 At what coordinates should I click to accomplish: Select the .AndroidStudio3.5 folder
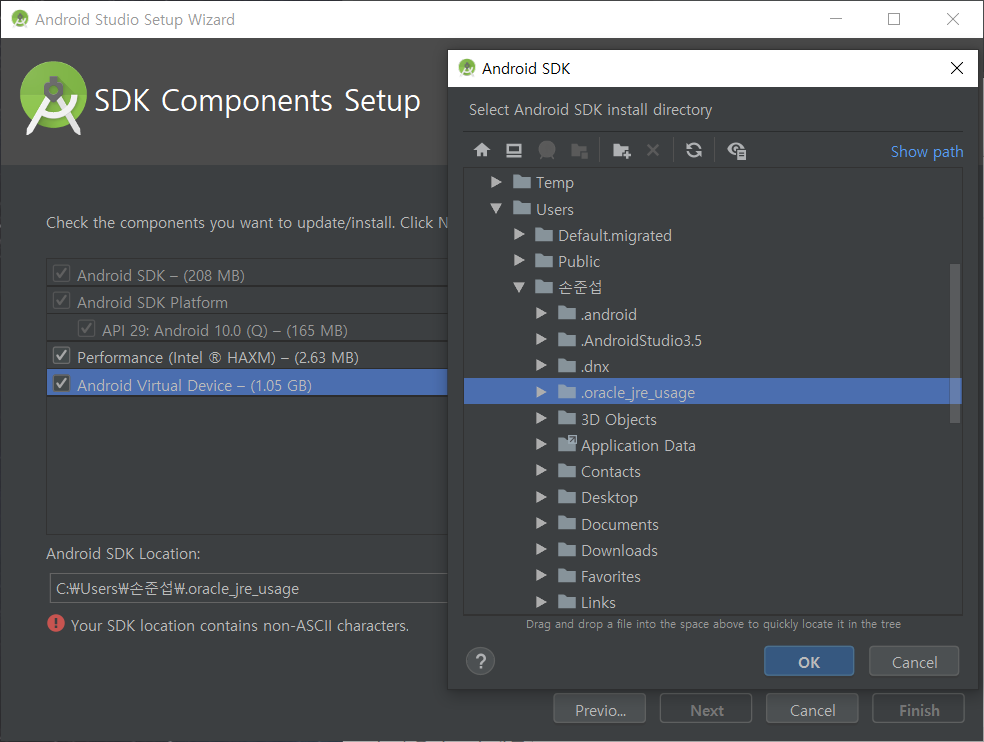pyautogui.click(x=640, y=340)
